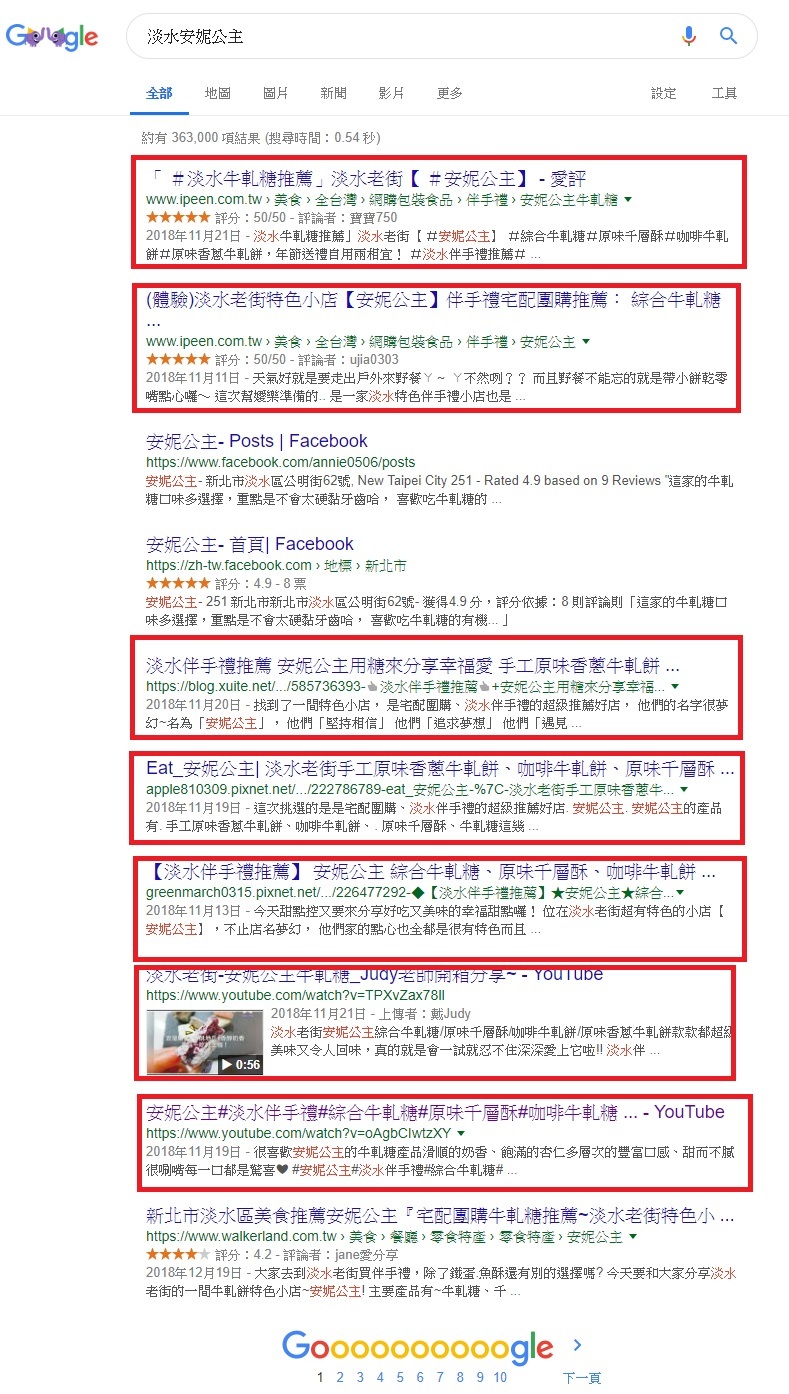
Task: Open 安妮公主- Posts | Facebook result
Action: click(257, 441)
